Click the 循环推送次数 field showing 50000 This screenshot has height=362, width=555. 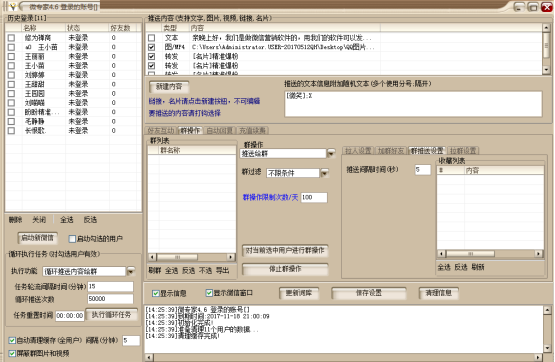(x=110, y=299)
